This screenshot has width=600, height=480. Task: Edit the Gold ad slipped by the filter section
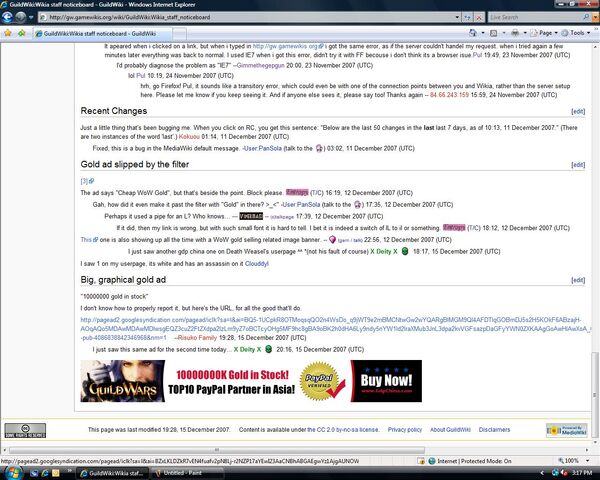pyautogui.click(x=578, y=165)
